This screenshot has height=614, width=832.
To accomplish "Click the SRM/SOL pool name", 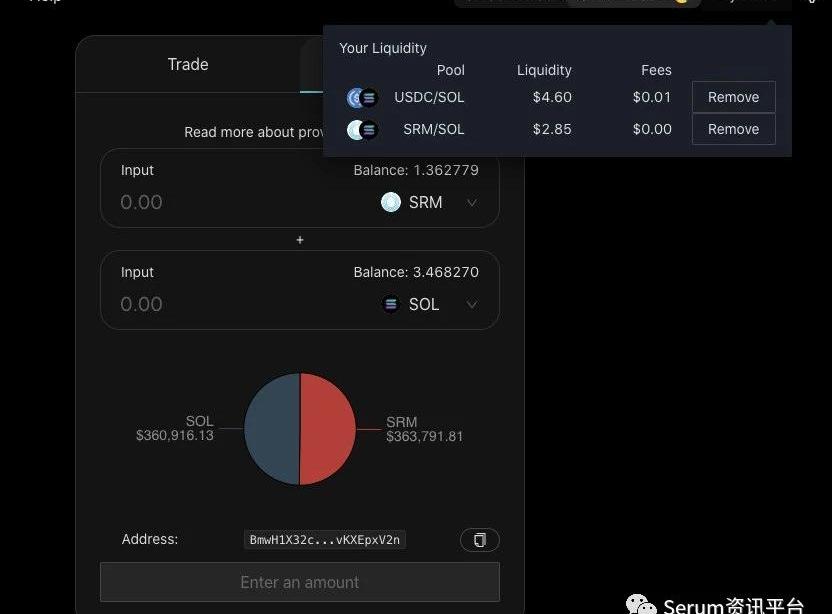I will coord(434,129).
